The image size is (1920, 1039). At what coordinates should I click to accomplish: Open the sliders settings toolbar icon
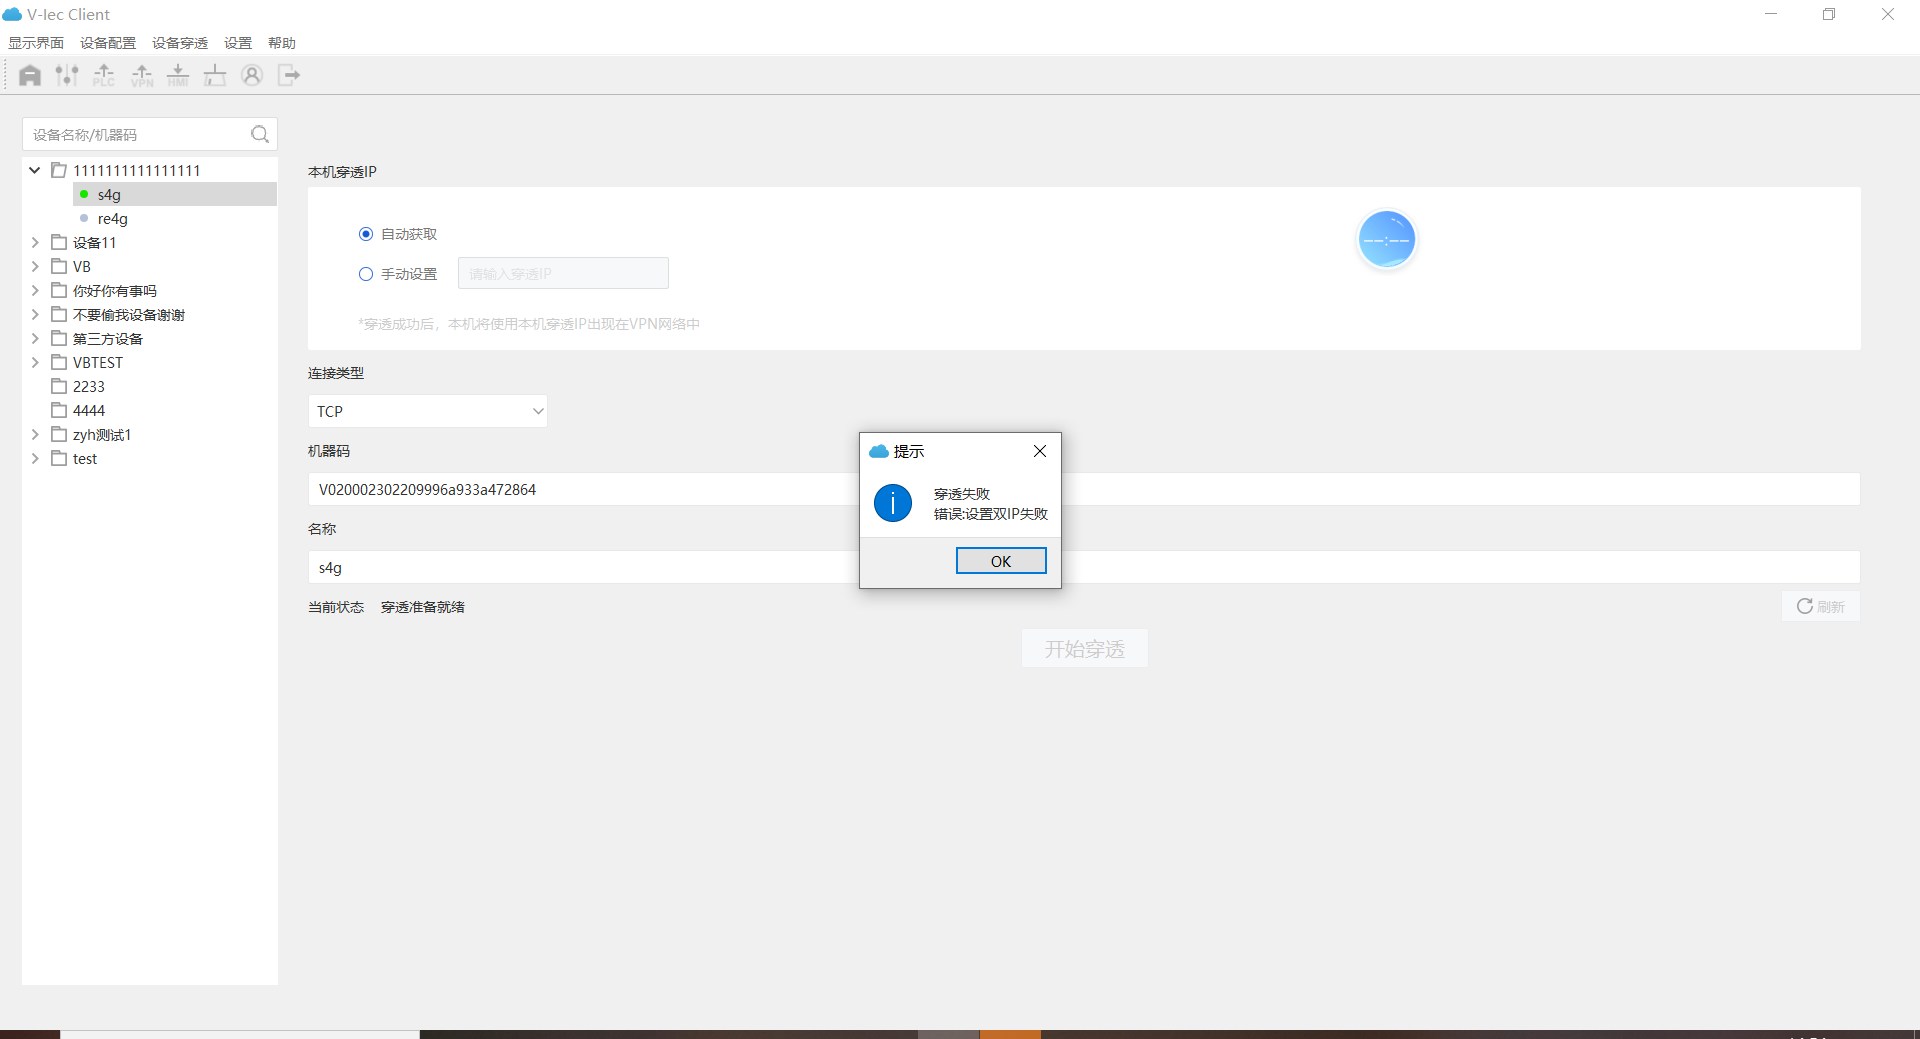coord(67,75)
